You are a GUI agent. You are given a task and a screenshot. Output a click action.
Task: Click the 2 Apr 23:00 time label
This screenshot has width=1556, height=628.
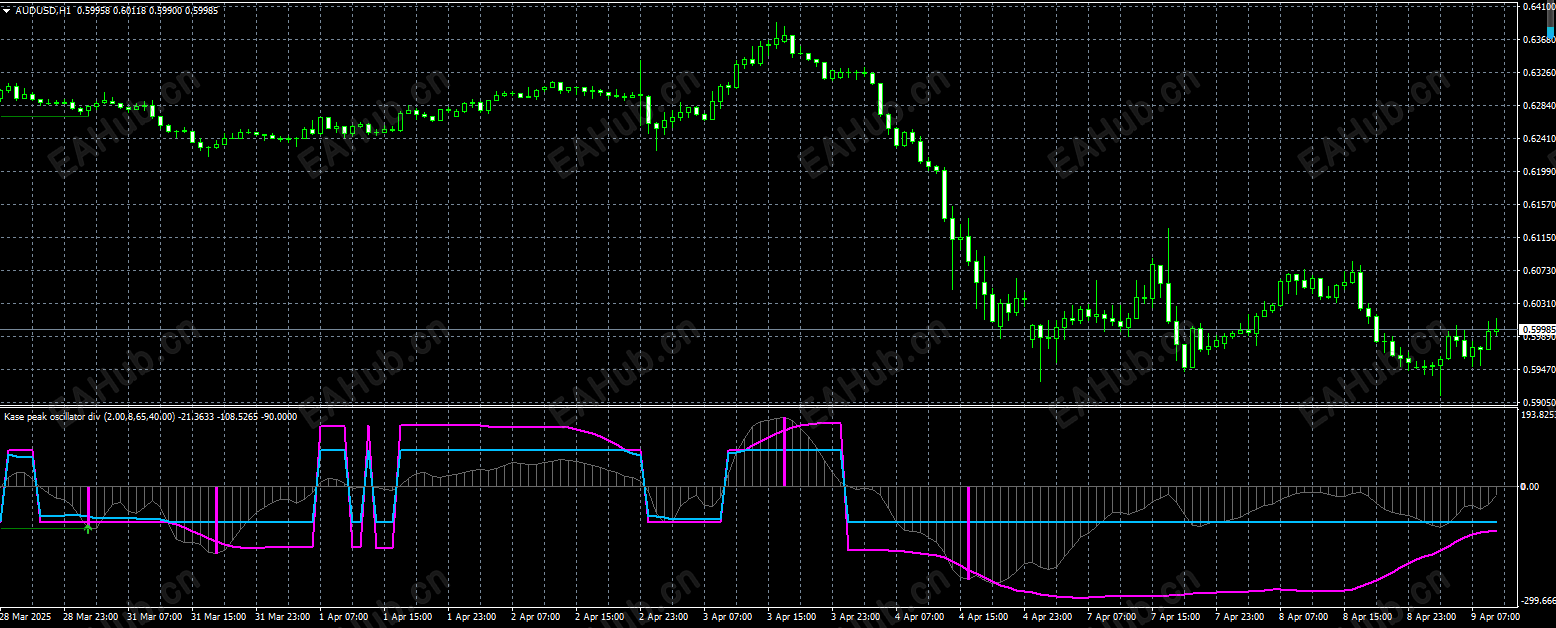[664, 617]
